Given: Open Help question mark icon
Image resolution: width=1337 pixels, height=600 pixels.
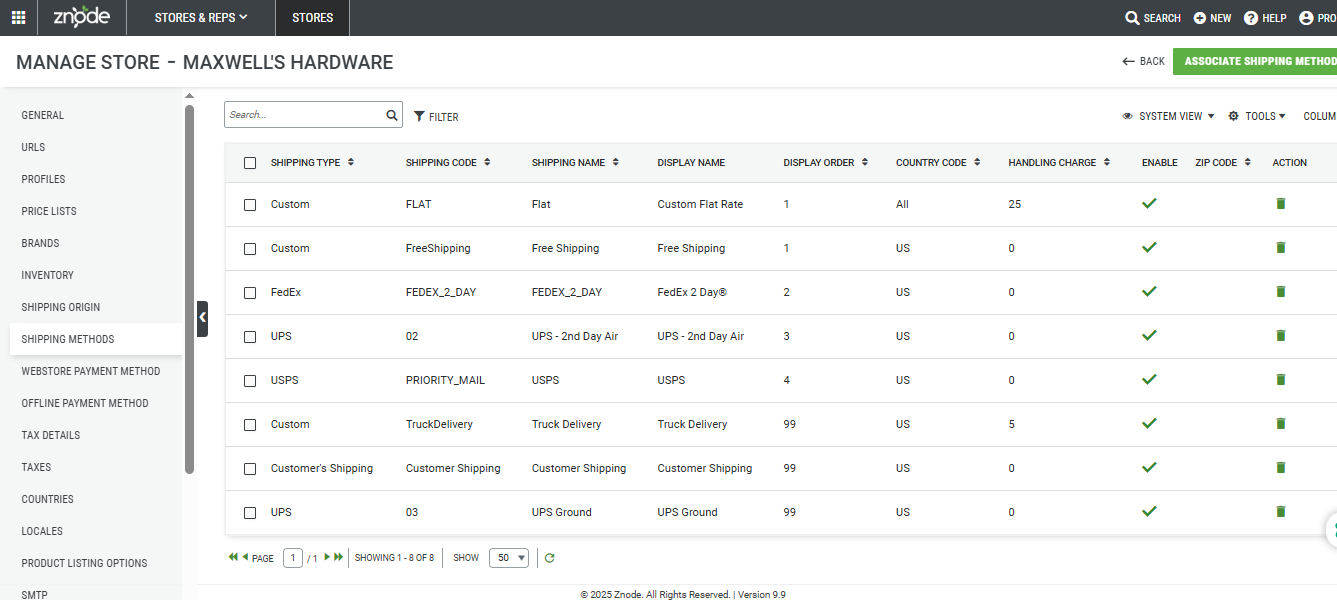Looking at the screenshot, I should pyautogui.click(x=1251, y=18).
